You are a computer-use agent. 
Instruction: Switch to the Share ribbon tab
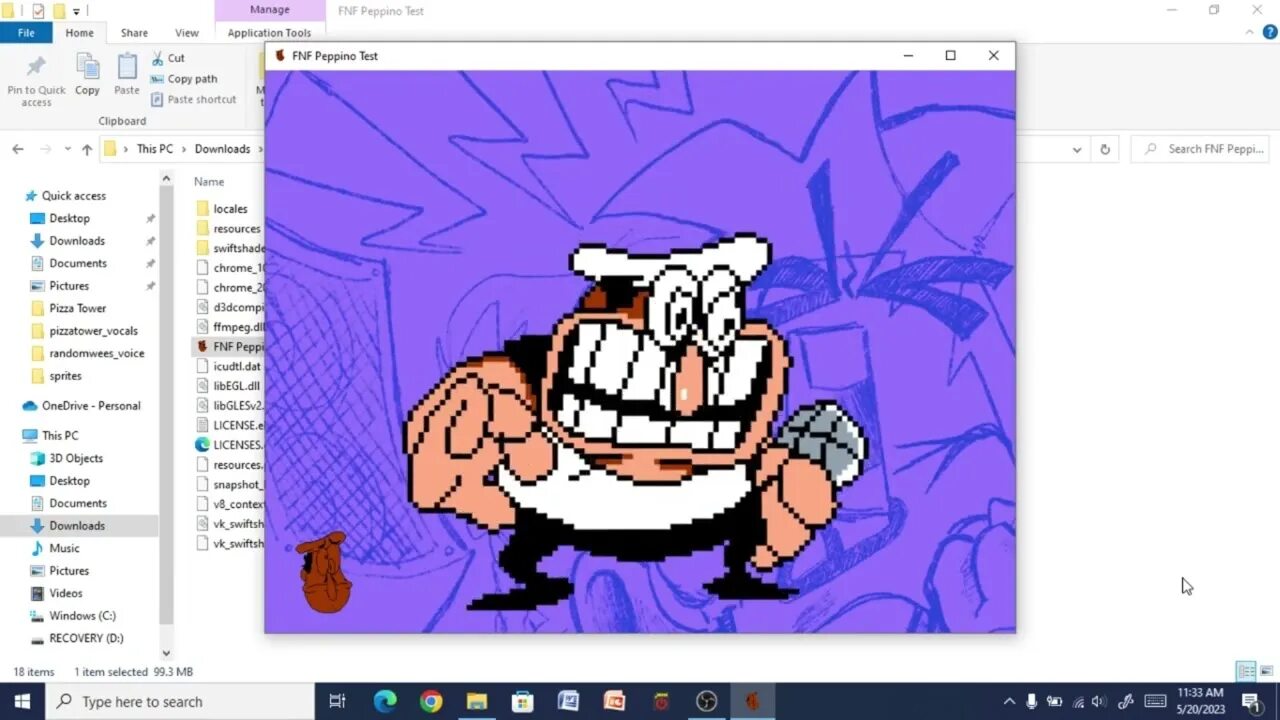tap(134, 33)
